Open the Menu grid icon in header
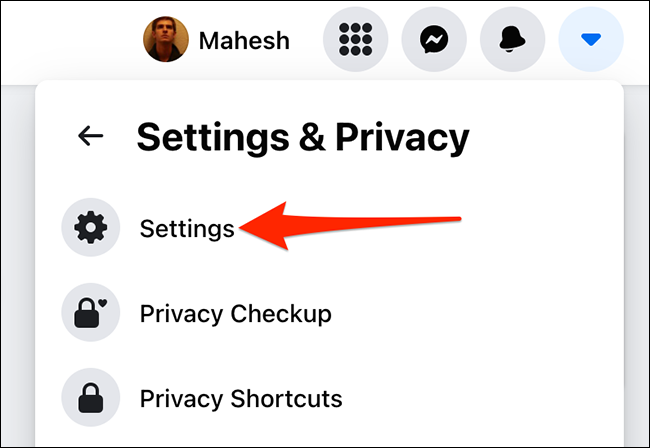This screenshot has height=448, width=650. 355,39
